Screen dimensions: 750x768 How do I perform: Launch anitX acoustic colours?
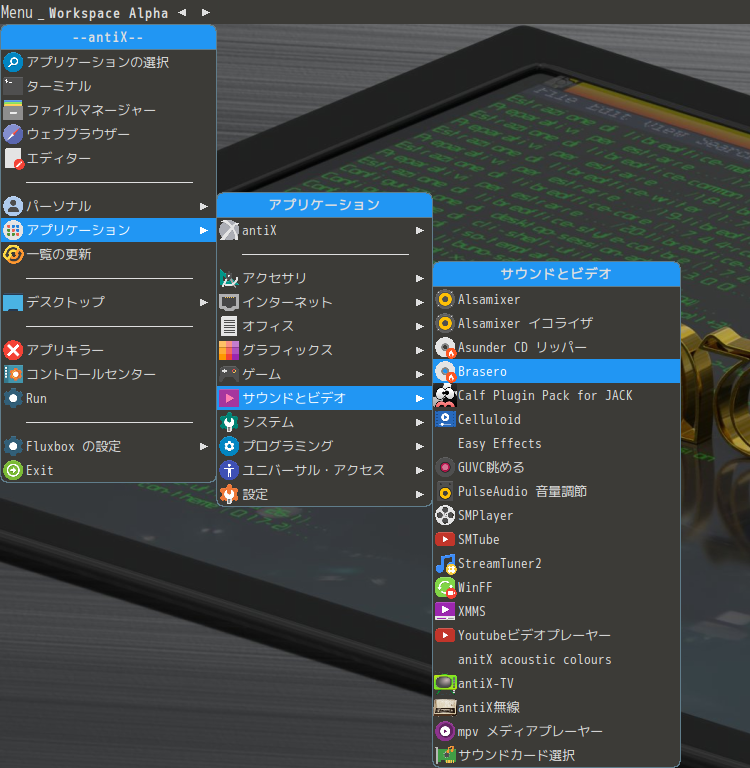556,660
